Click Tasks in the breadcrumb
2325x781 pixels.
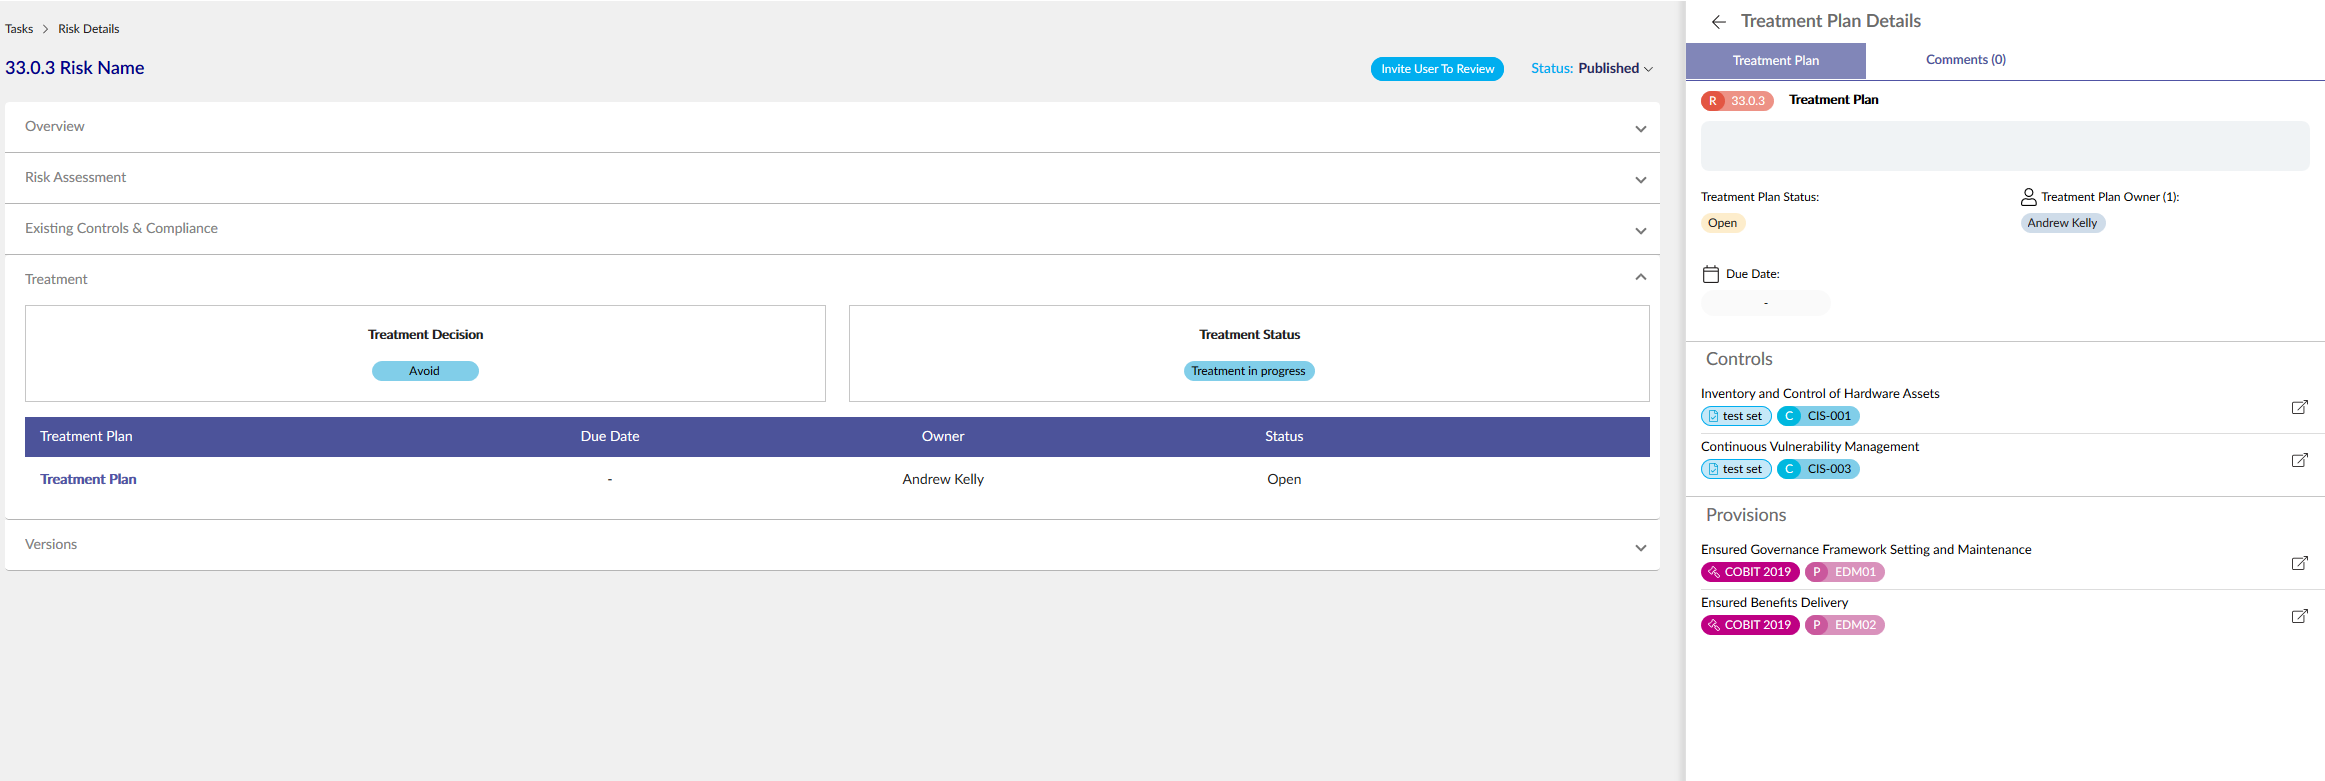click(19, 29)
